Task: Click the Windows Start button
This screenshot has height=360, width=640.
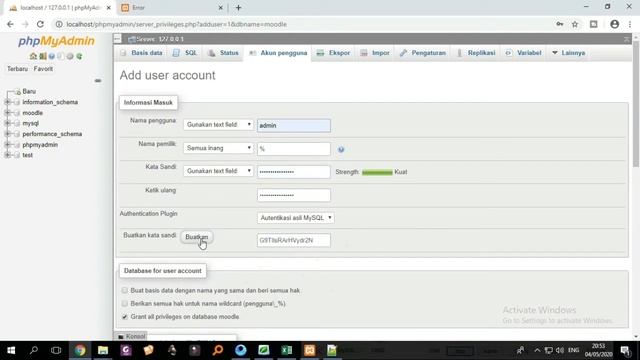Action: 11,350
